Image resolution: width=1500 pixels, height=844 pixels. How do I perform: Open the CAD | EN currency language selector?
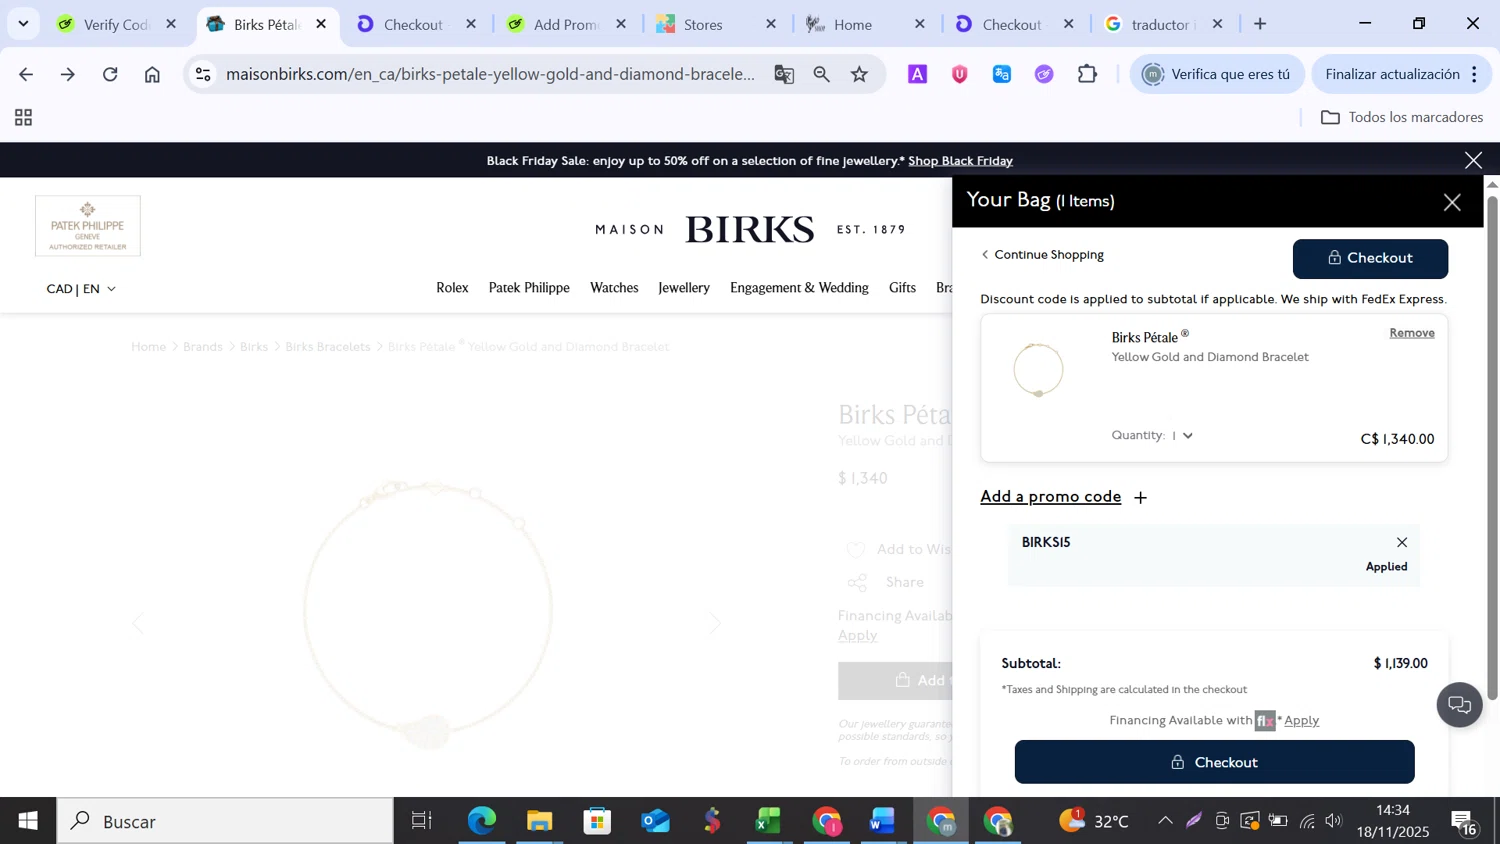(81, 289)
